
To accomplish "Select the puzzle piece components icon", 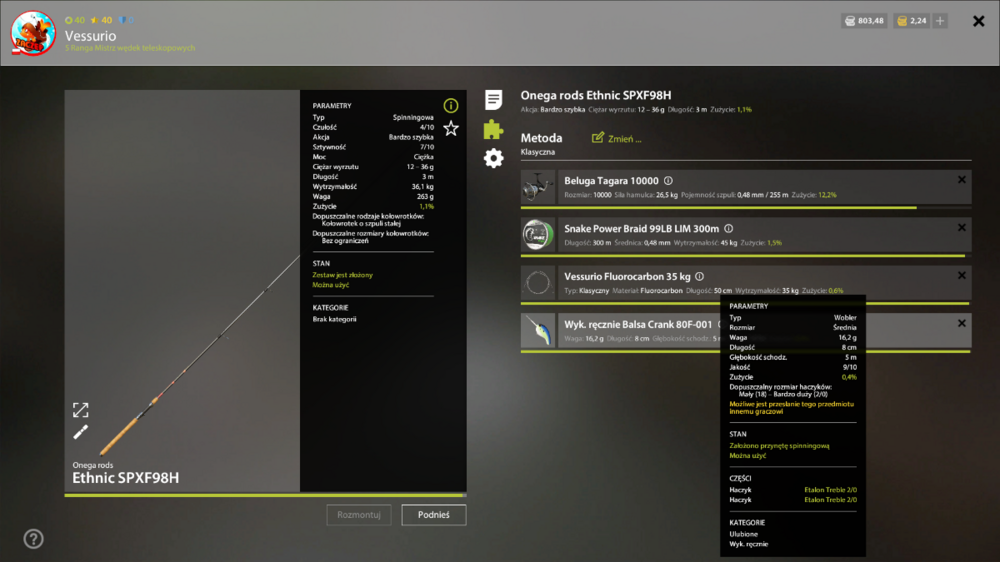I will point(493,129).
